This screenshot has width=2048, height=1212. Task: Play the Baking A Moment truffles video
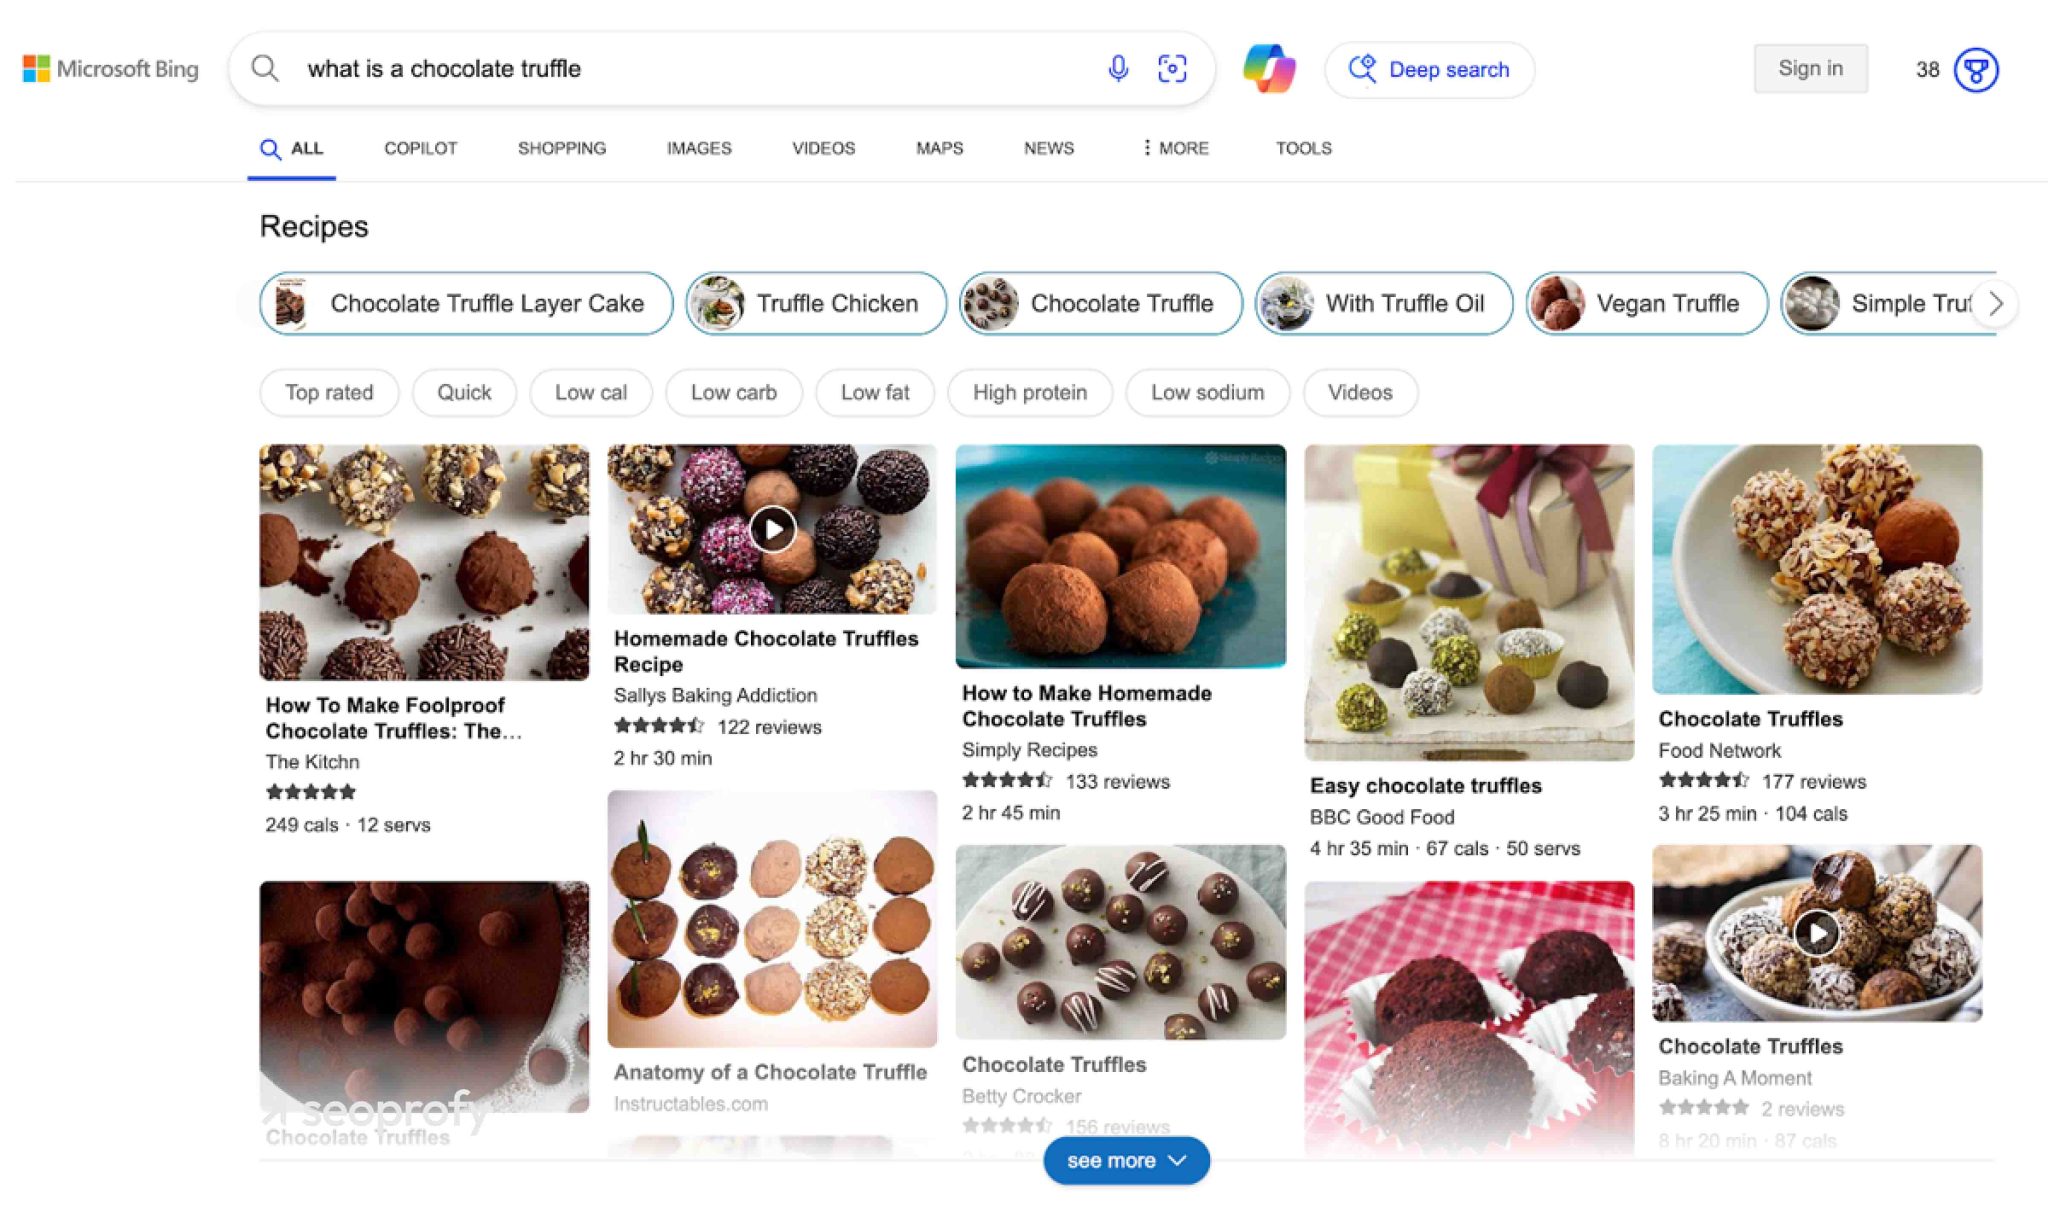click(x=1815, y=932)
